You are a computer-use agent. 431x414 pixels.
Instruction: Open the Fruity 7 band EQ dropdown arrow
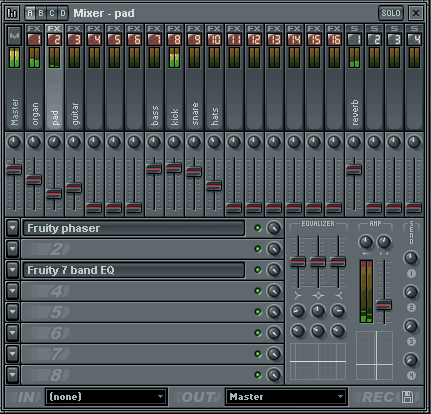13,270
